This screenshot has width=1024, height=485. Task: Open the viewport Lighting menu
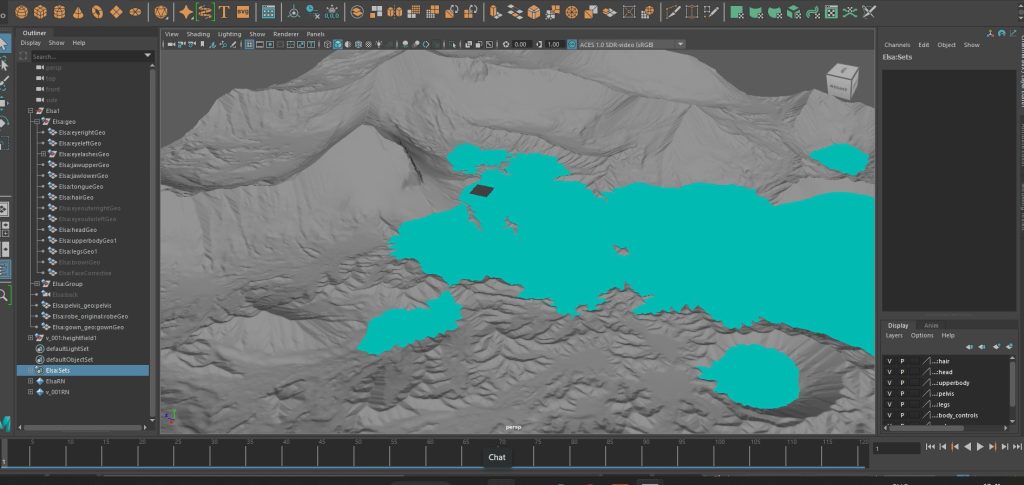[229, 34]
